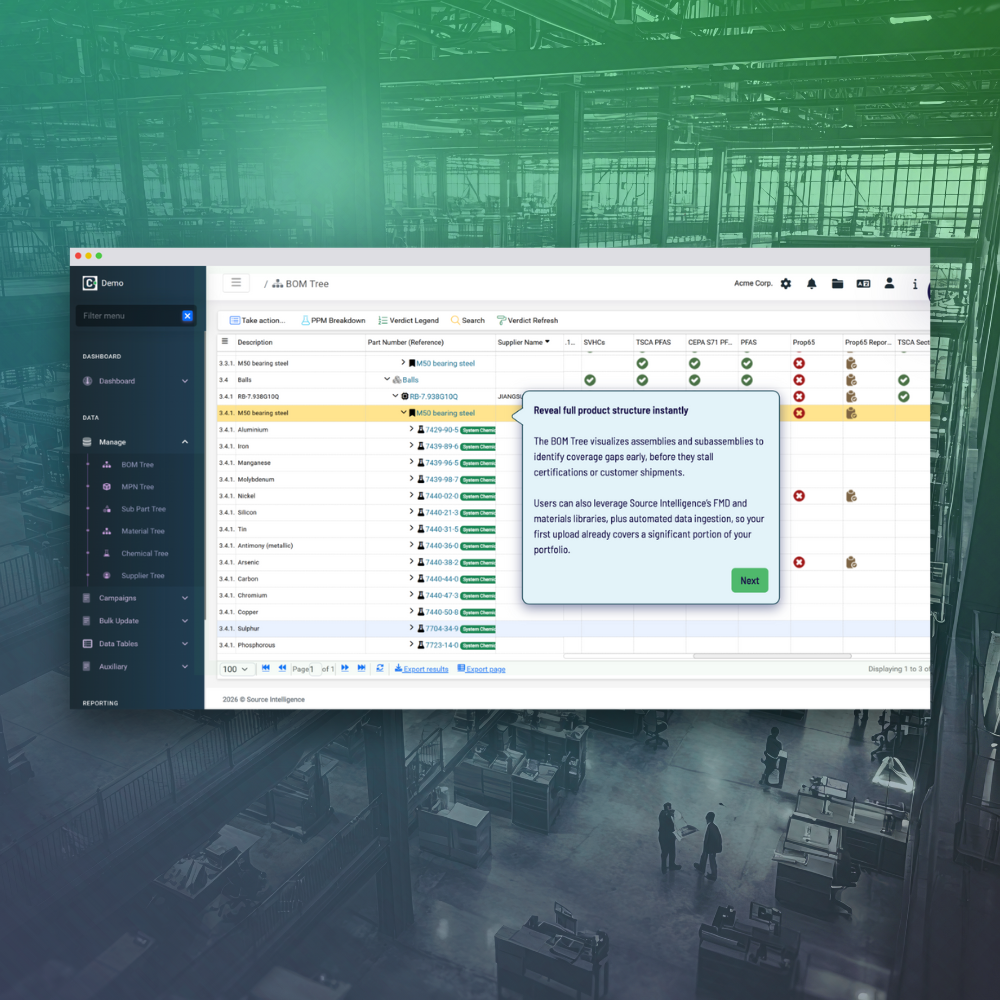Screen dimensions: 1000x1000
Task: Click the BOM Tree breadcrumb title
Action: point(307,284)
